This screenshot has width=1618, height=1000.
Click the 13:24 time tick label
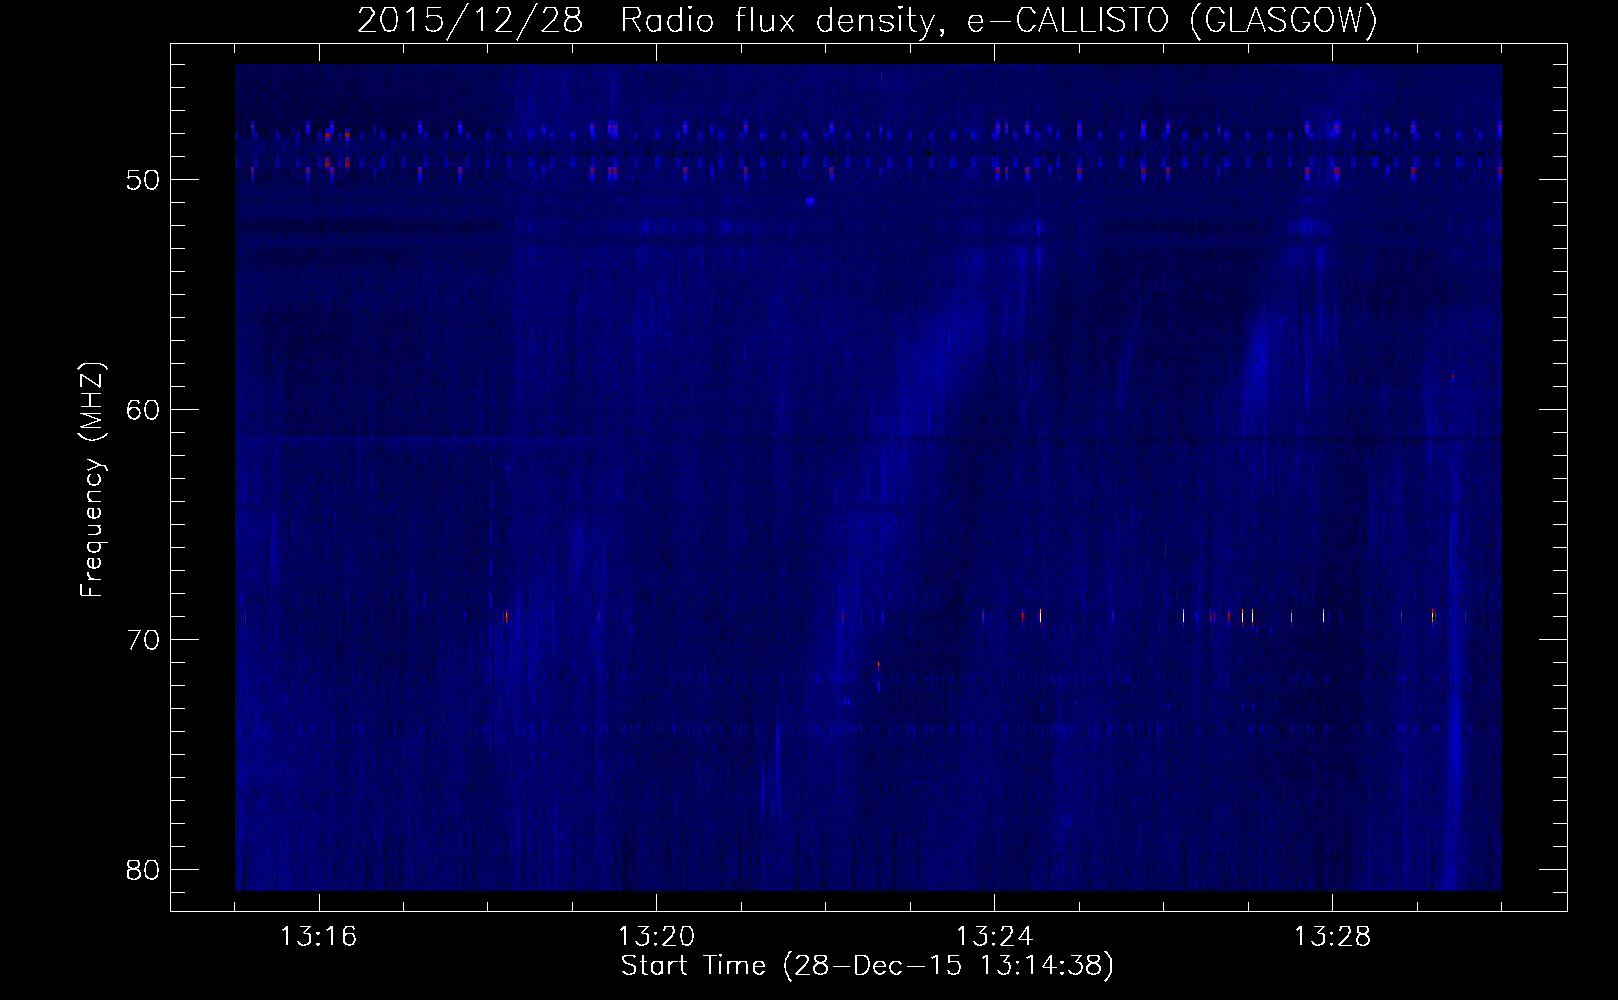995,937
